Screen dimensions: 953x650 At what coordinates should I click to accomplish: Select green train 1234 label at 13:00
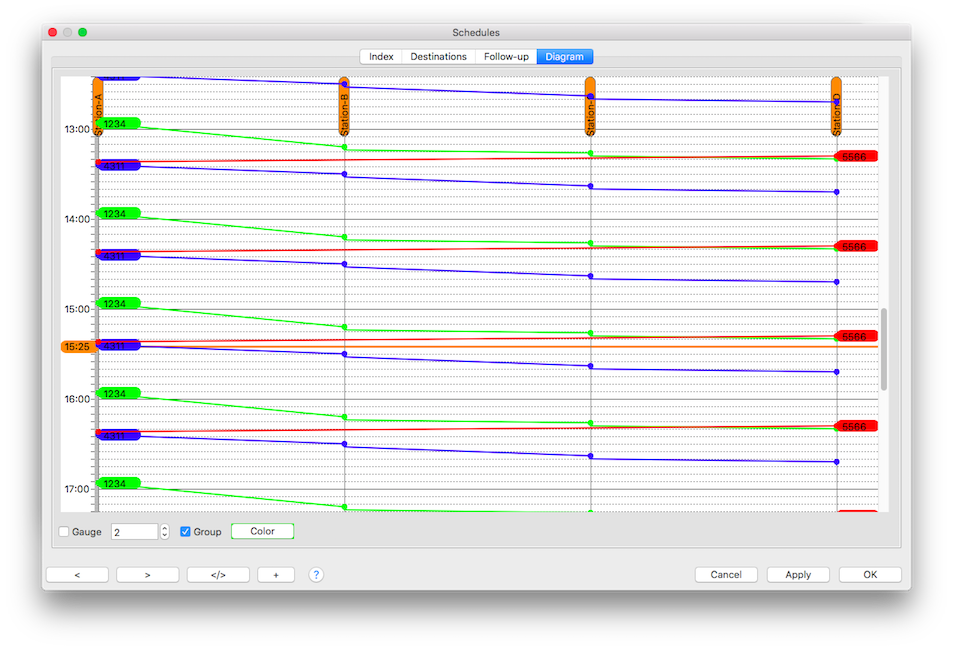[x=117, y=123]
